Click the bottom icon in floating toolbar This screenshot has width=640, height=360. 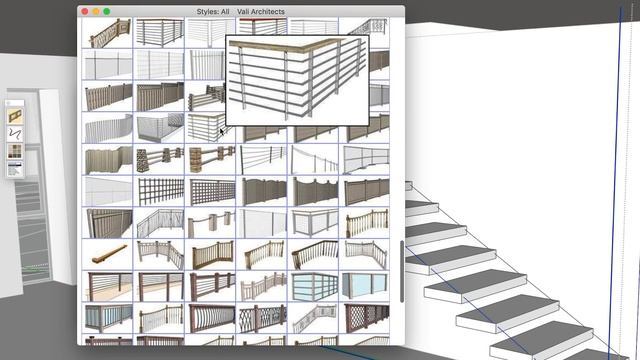pyautogui.click(x=15, y=169)
